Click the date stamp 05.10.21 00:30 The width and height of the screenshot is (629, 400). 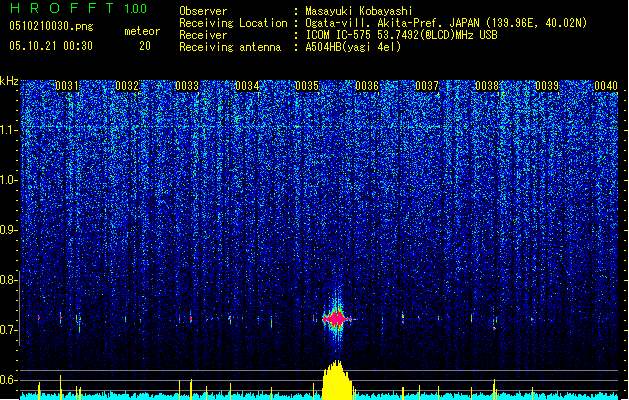tap(51, 46)
